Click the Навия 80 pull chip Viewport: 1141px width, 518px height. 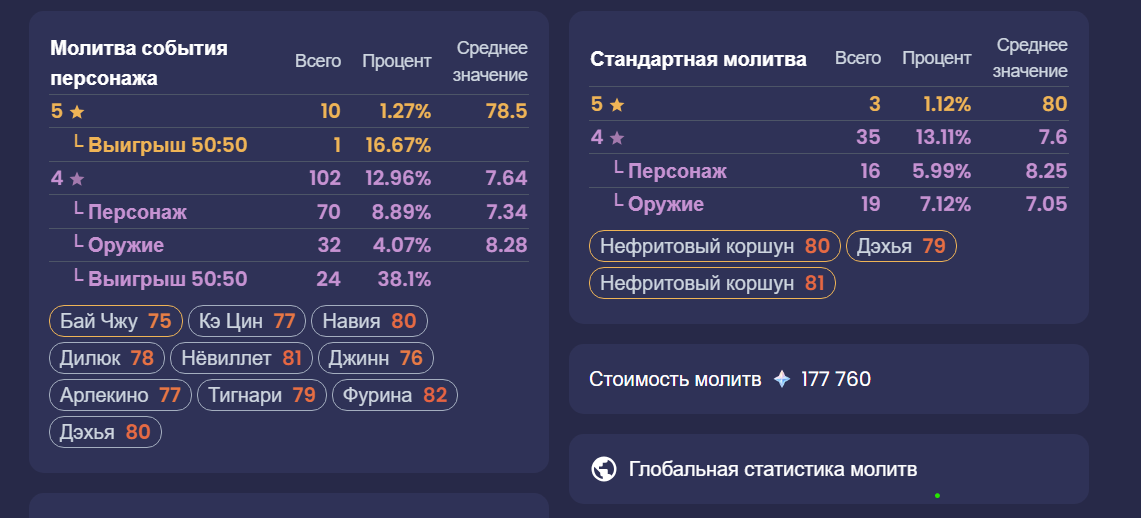(369, 321)
